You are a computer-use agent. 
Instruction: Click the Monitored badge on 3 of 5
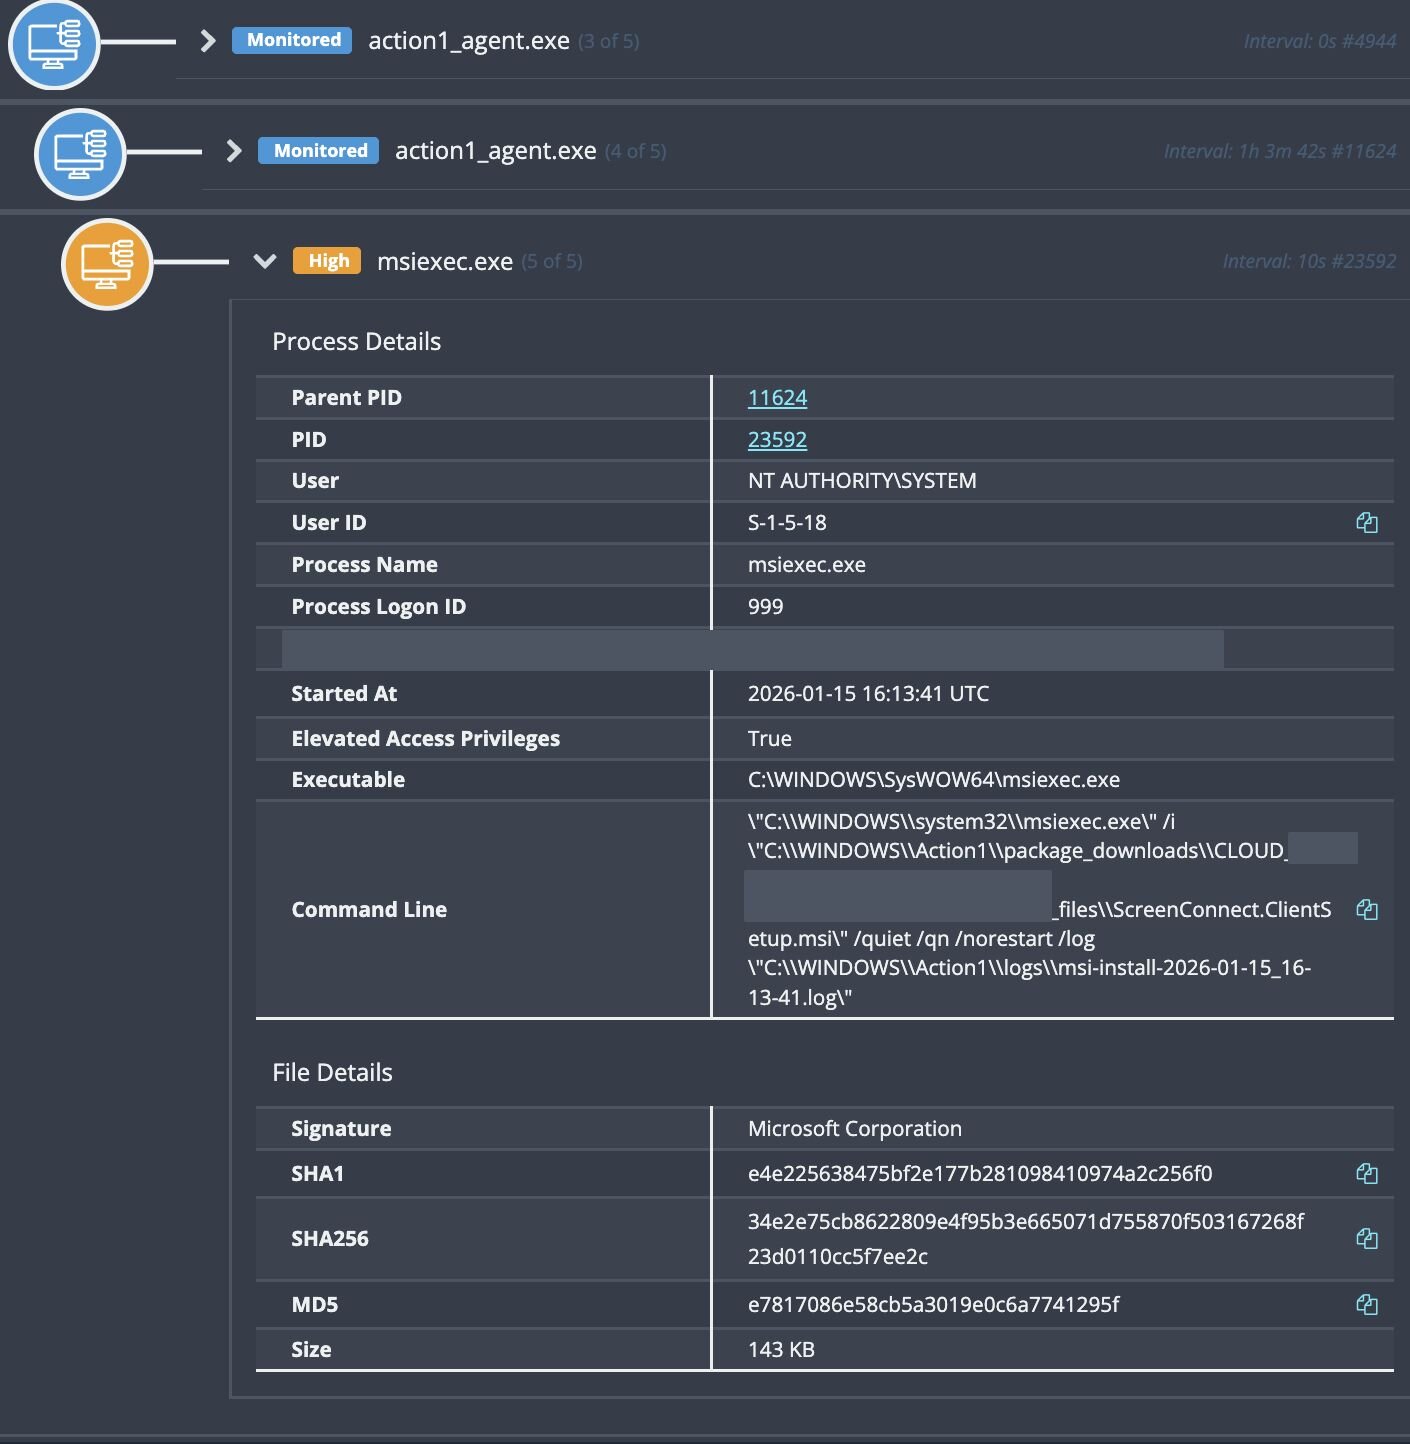[x=292, y=41]
